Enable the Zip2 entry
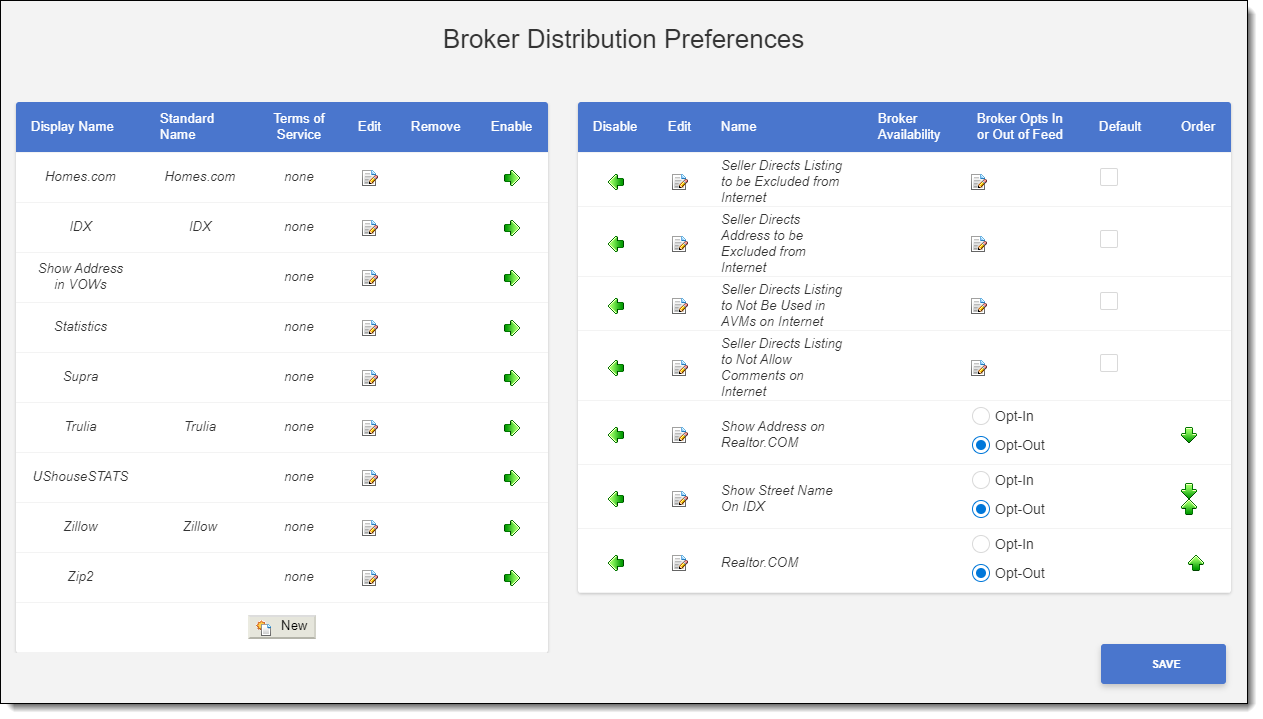 [x=512, y=578]
